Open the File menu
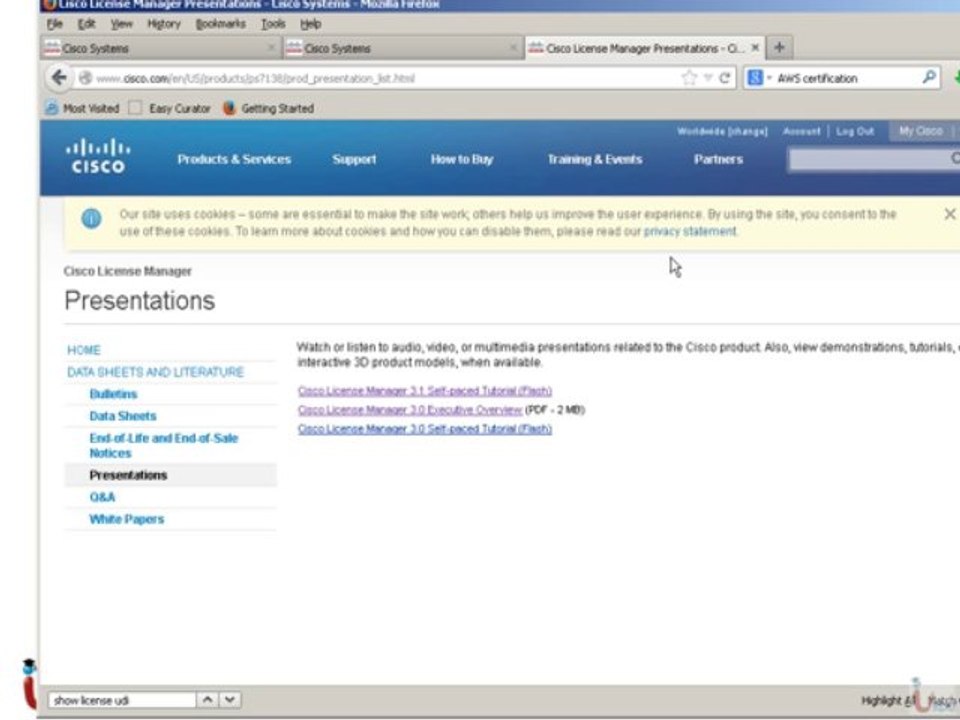960x720 pixels. pyautogui.click(x=54, y=24)
